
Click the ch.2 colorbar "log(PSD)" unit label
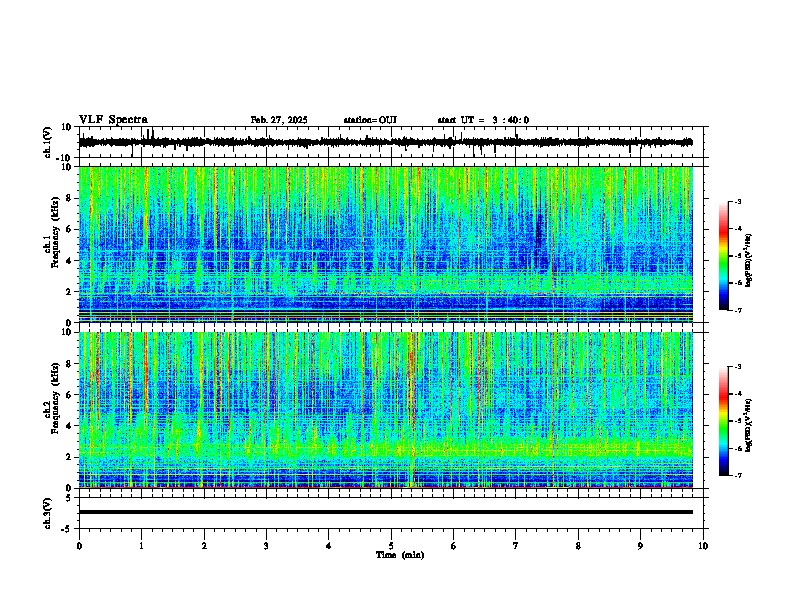coord(749,425)
